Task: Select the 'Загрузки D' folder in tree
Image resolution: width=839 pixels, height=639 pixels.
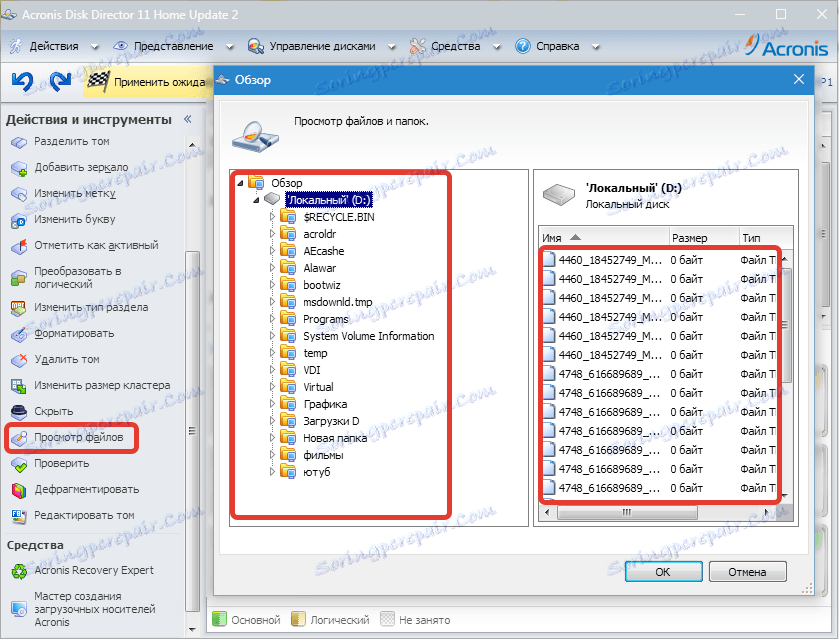Action: (x=331, y=421)
